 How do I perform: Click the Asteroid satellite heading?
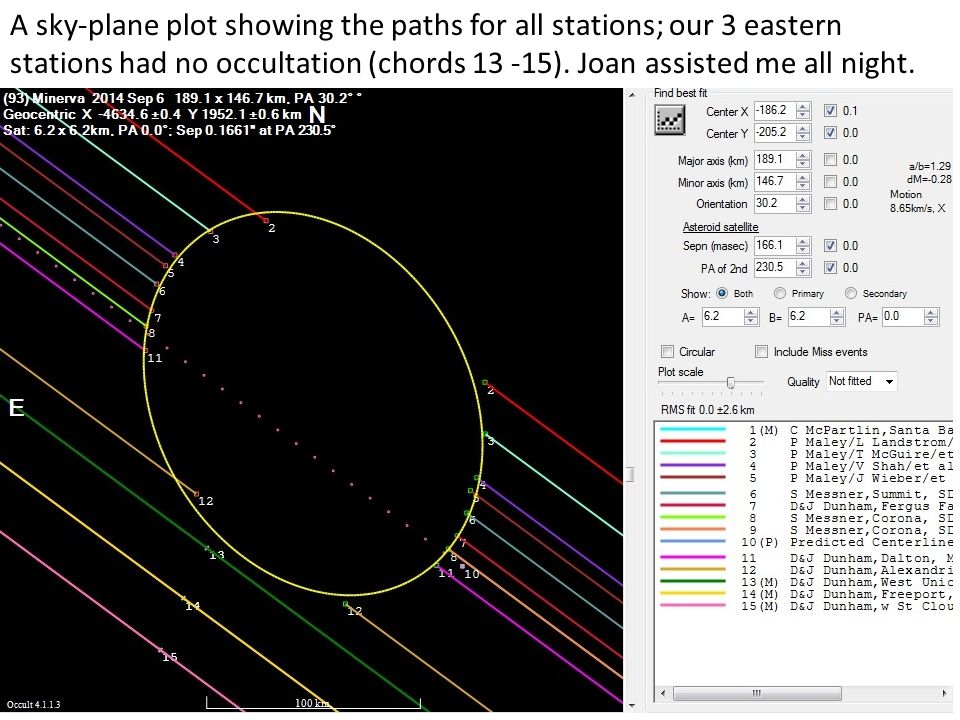click(x=721, y=227)
